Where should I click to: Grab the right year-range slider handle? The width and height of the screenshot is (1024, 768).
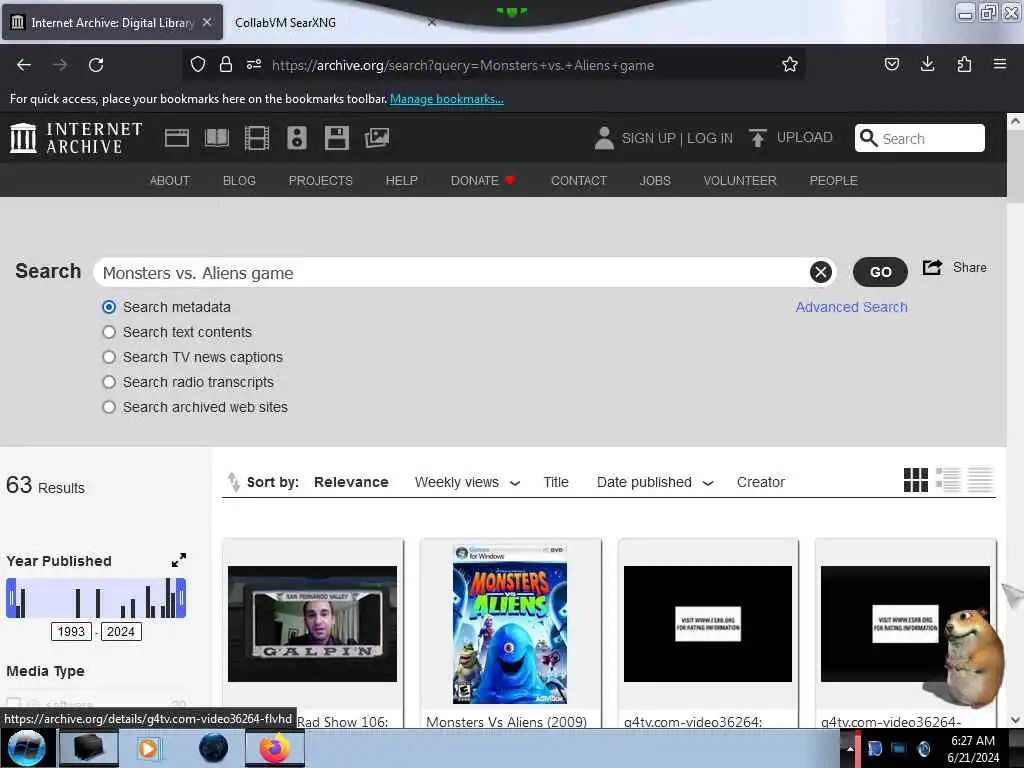coord(181,598)
